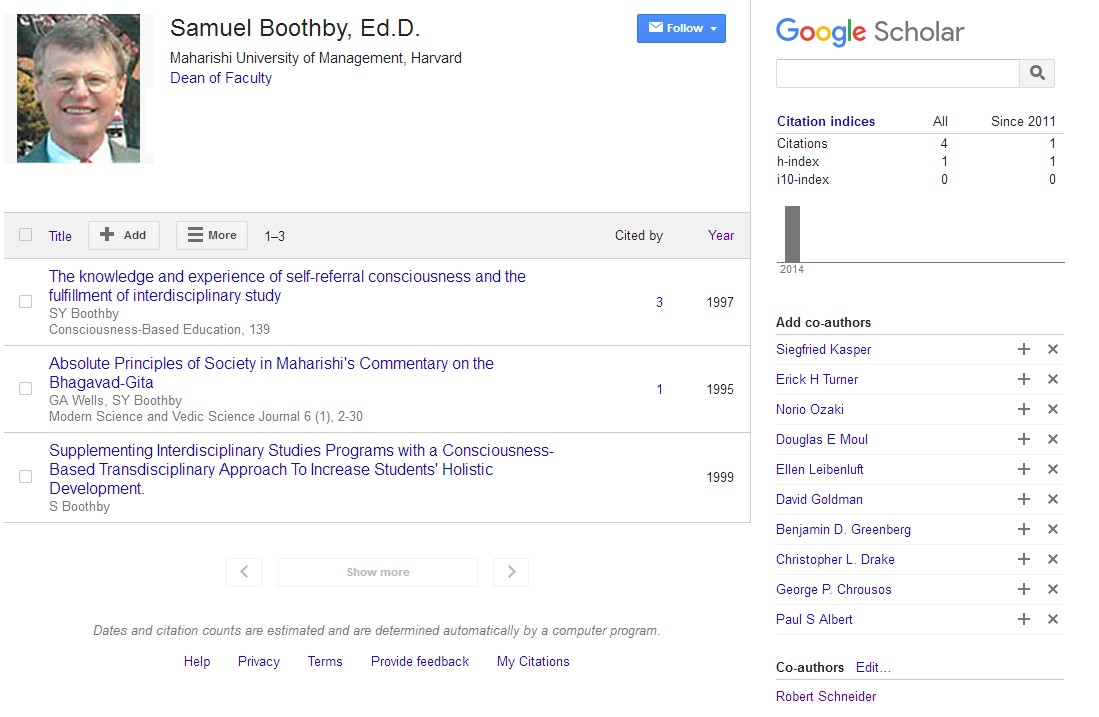Viewport: 1099px width, 717px height.
Task: Click the profile photo of Samuel Boothby
Action: click(x=78, y=88)
